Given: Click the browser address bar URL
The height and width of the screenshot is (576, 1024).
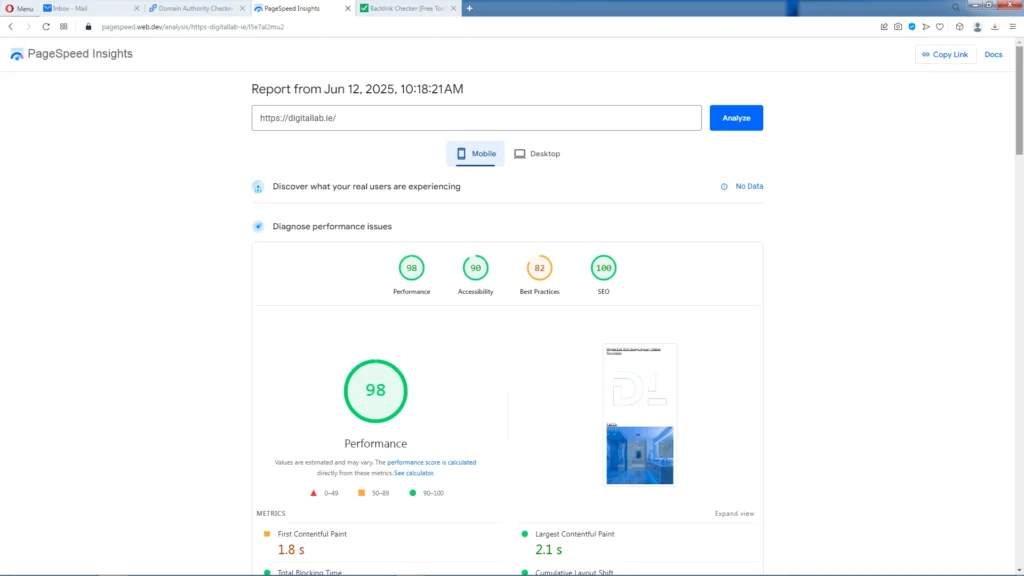Looking at the screenshot, I should tap(193, 27).
